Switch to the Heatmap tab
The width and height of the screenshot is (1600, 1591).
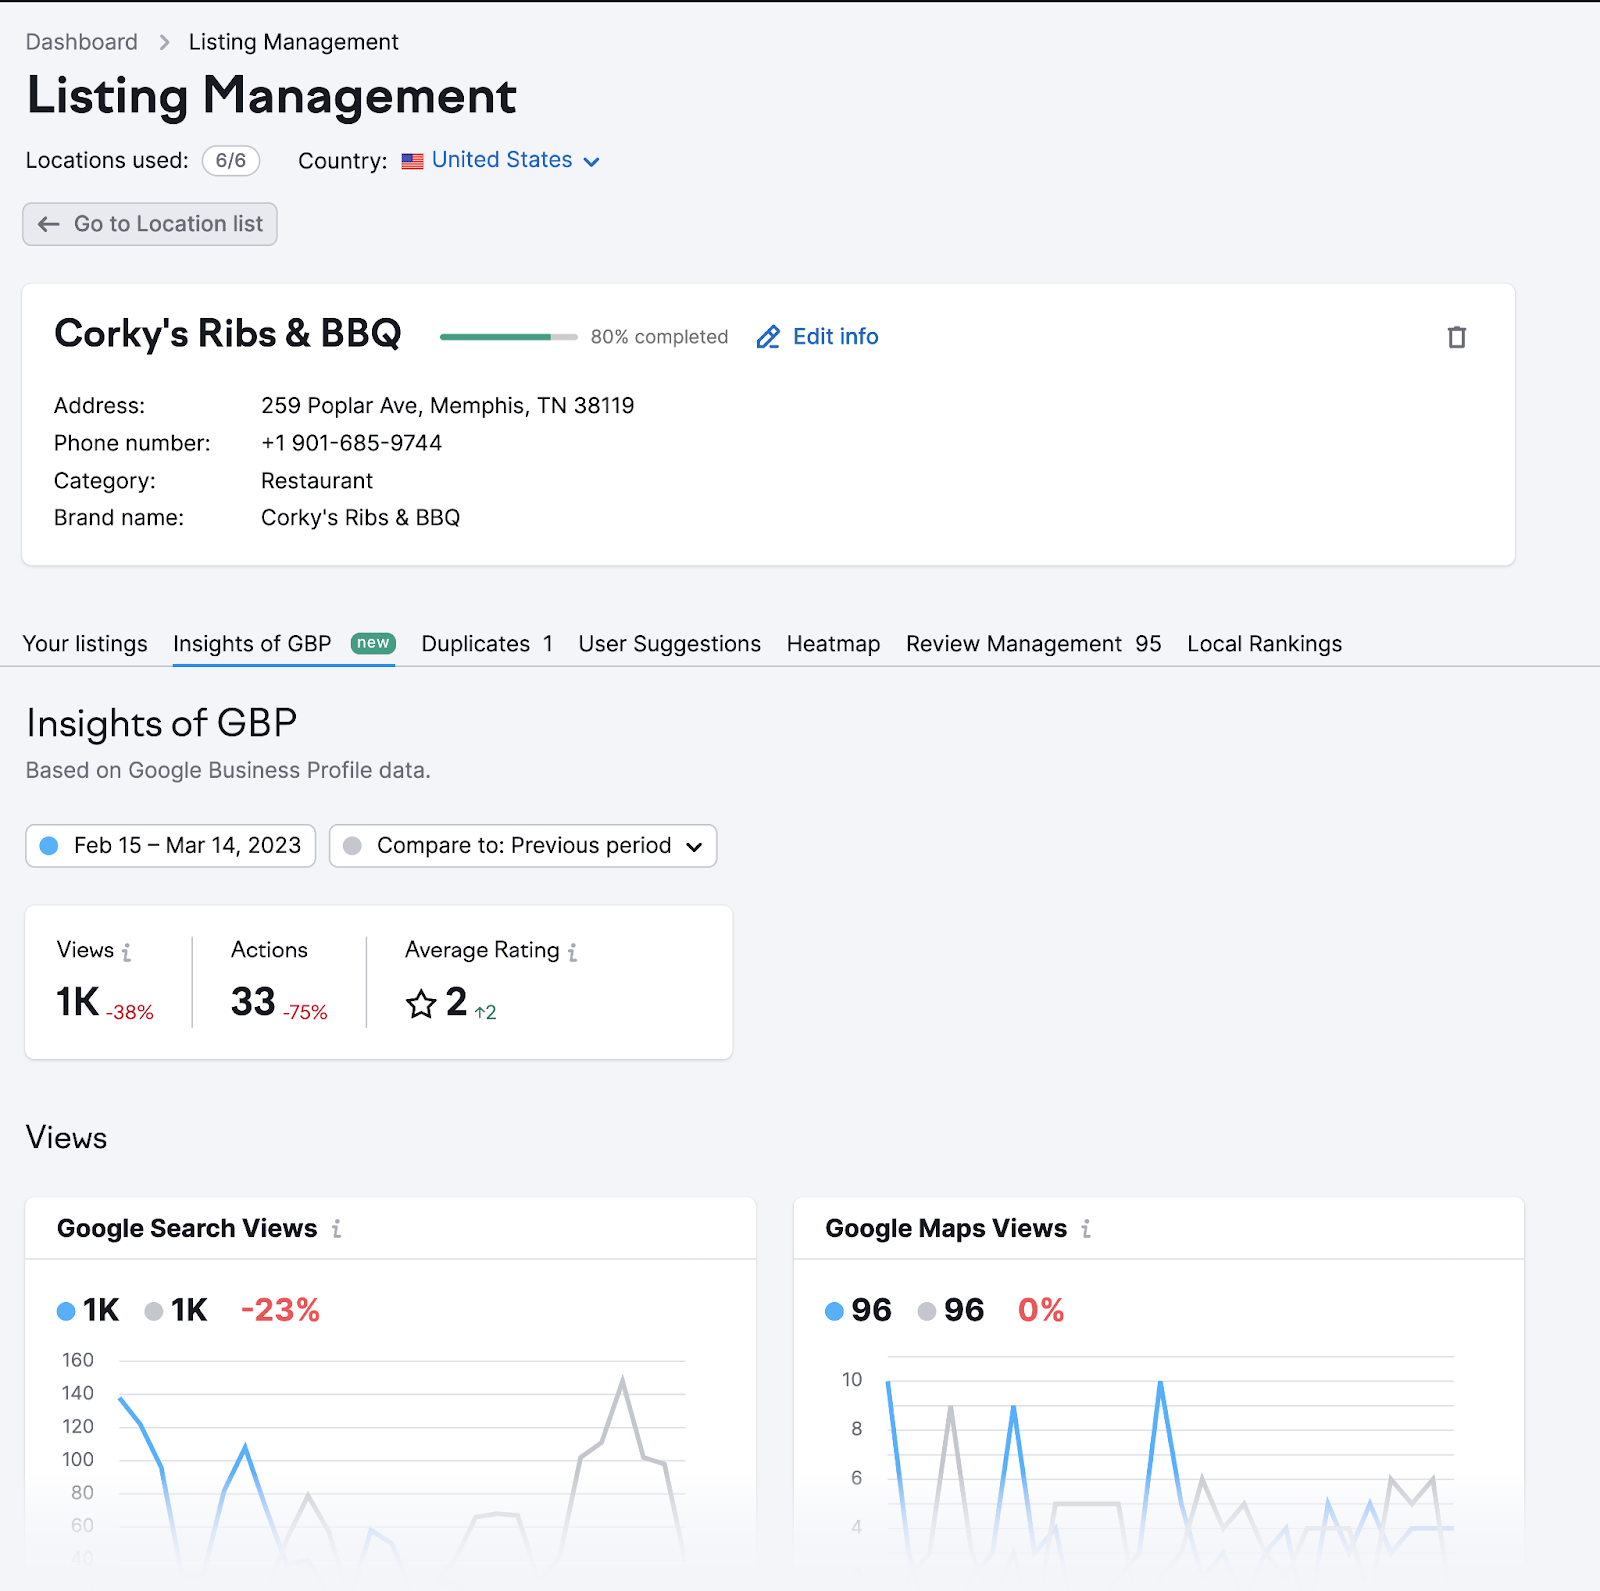tap(833, 644)
